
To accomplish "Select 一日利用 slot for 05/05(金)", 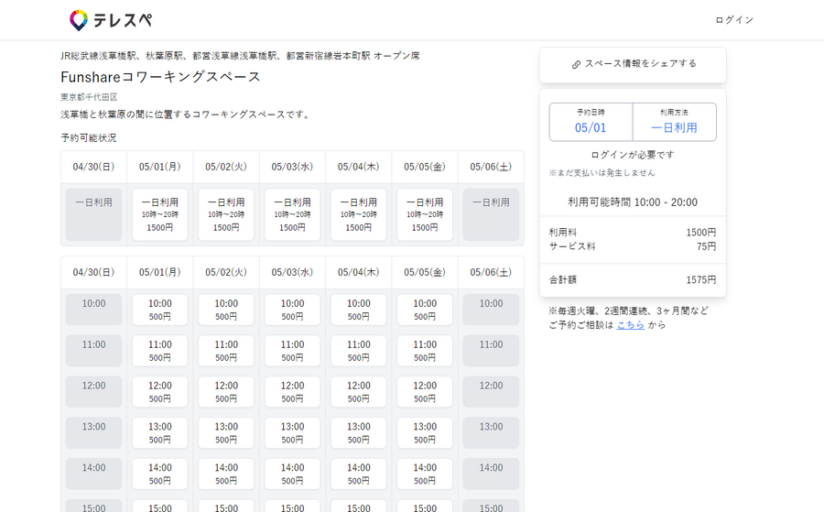I will 425,214.
